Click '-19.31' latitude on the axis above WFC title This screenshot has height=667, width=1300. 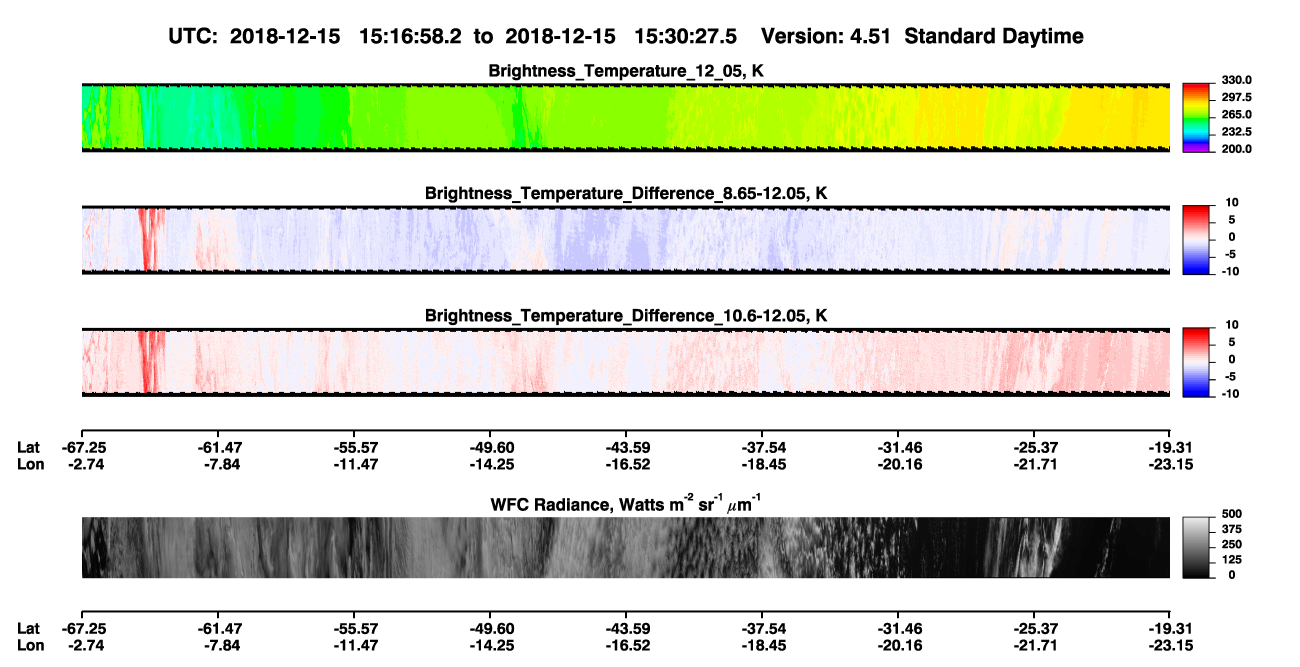pos(1170,447)
